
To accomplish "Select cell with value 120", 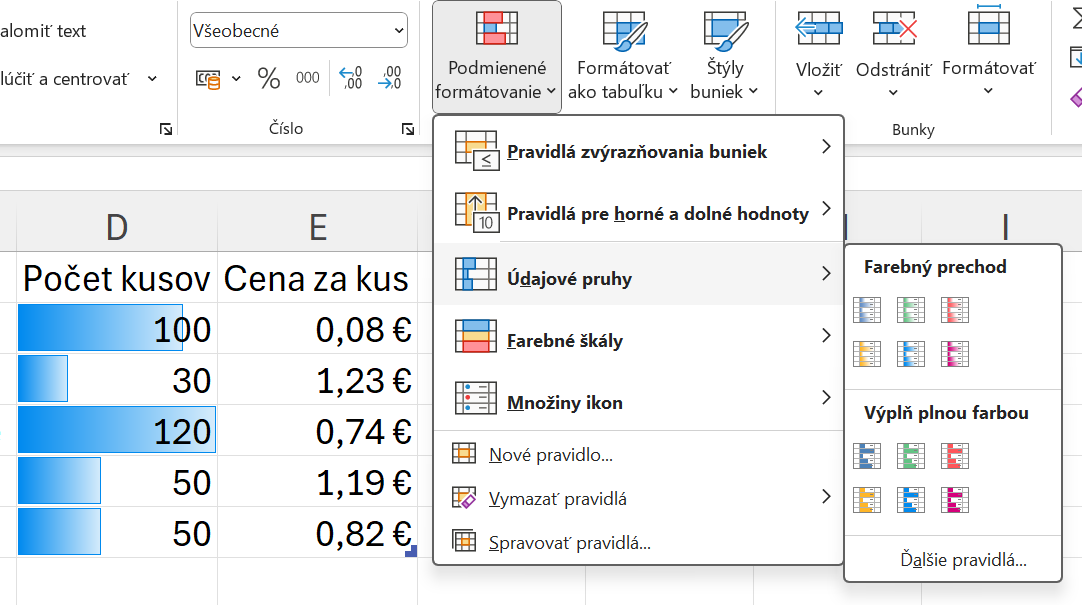I will coord(117,430).
